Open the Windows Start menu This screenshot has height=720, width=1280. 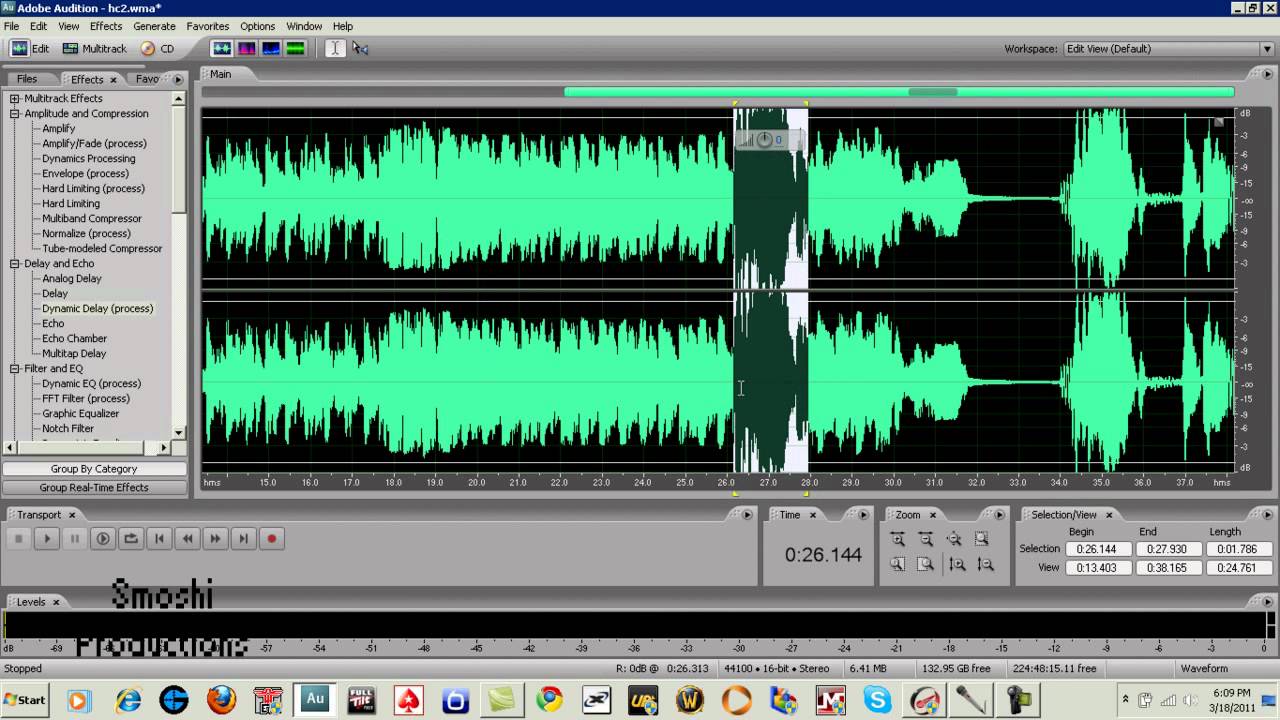[x=26, y=700]
